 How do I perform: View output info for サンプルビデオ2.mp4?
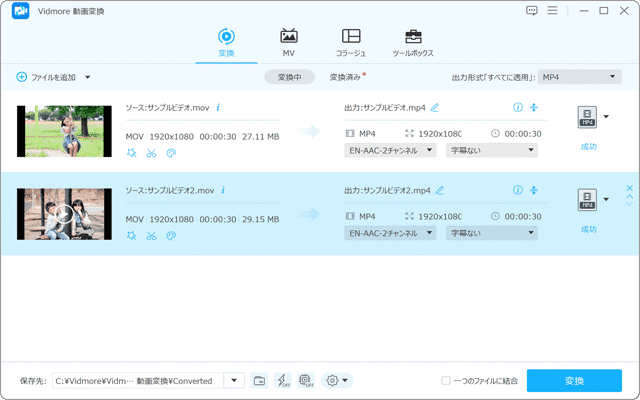(518, 190)
